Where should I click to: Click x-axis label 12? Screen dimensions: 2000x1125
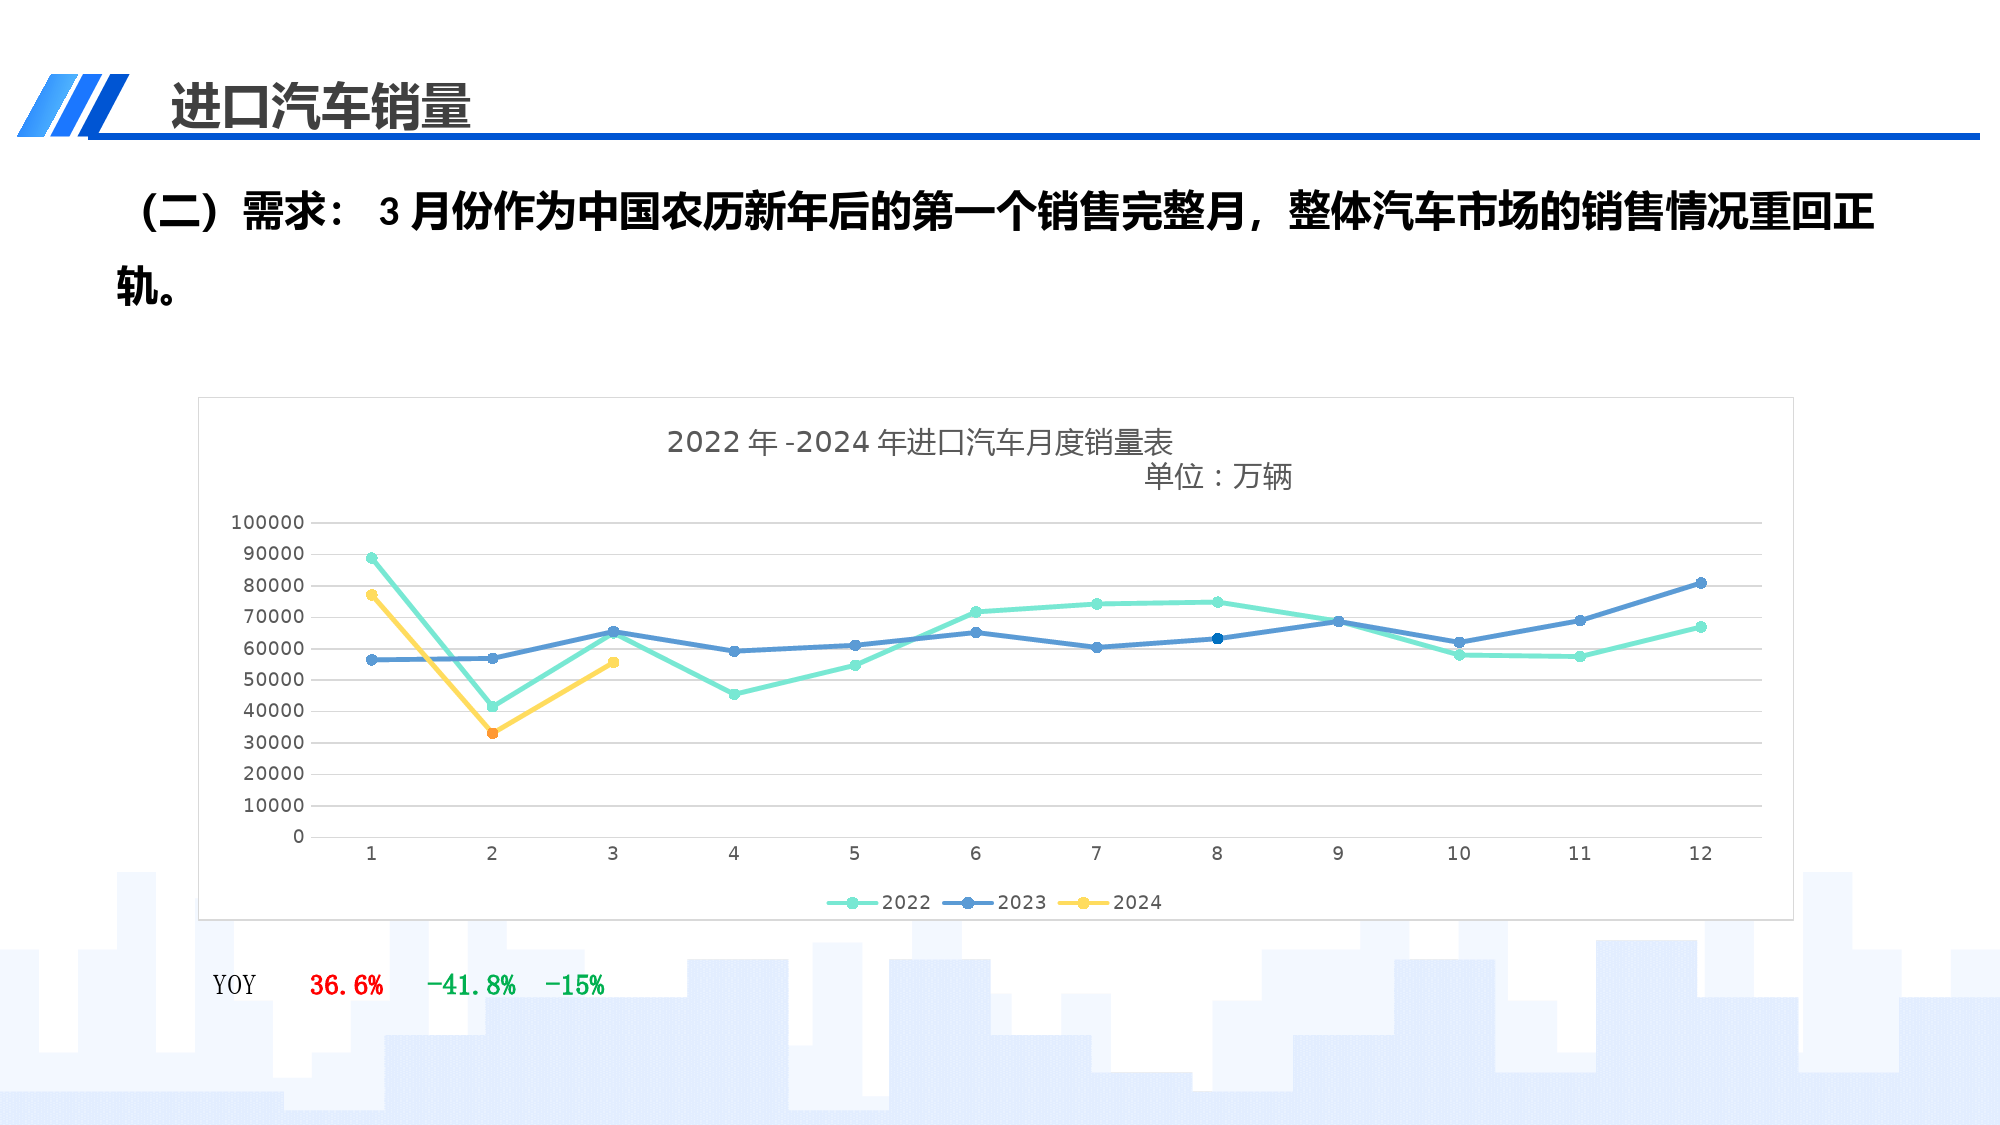(1700, 853)
